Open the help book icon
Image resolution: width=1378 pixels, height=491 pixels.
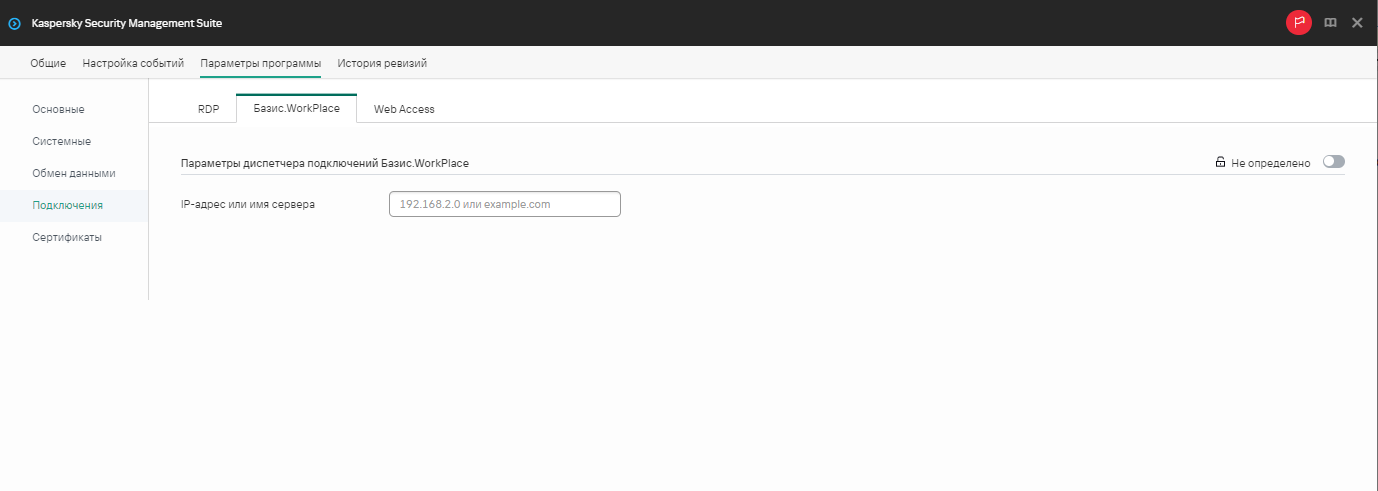pos(1330,23)
